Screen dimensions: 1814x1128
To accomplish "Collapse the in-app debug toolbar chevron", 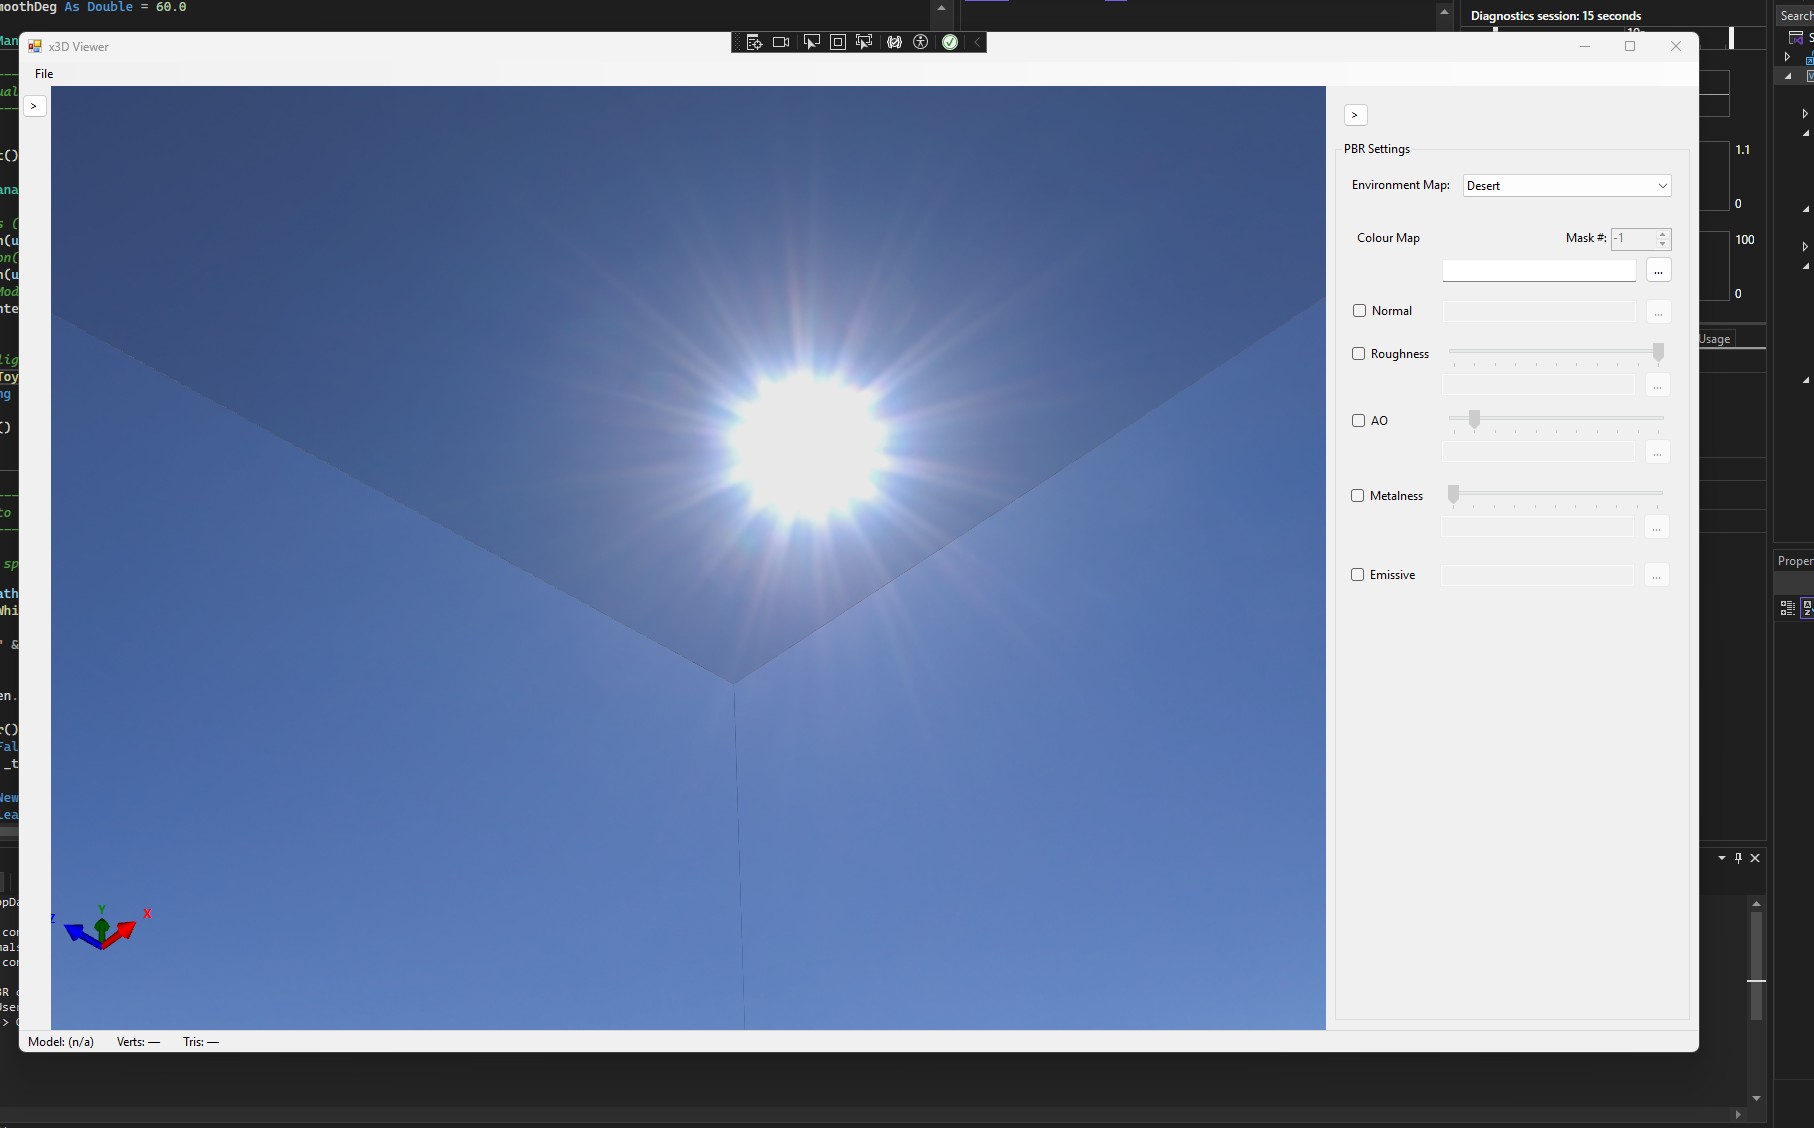I will (977, 42).
